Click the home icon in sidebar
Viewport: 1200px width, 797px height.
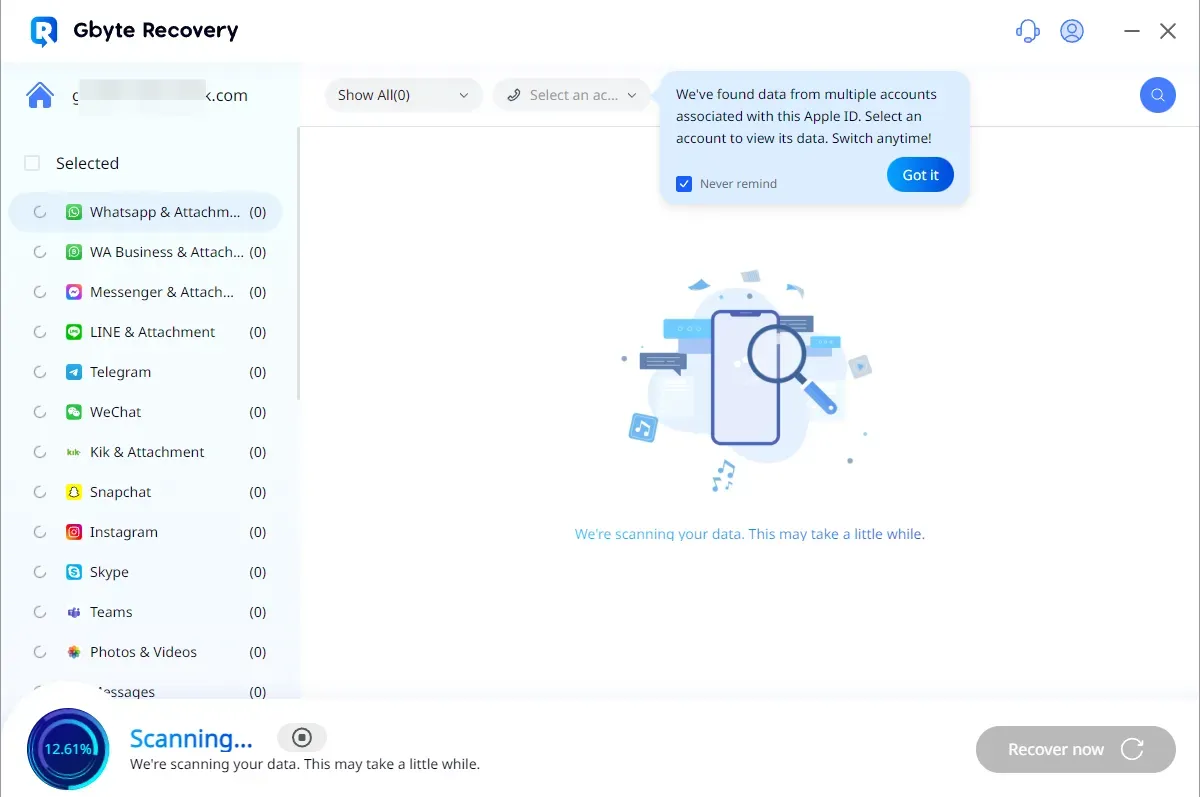coord(40,96)
